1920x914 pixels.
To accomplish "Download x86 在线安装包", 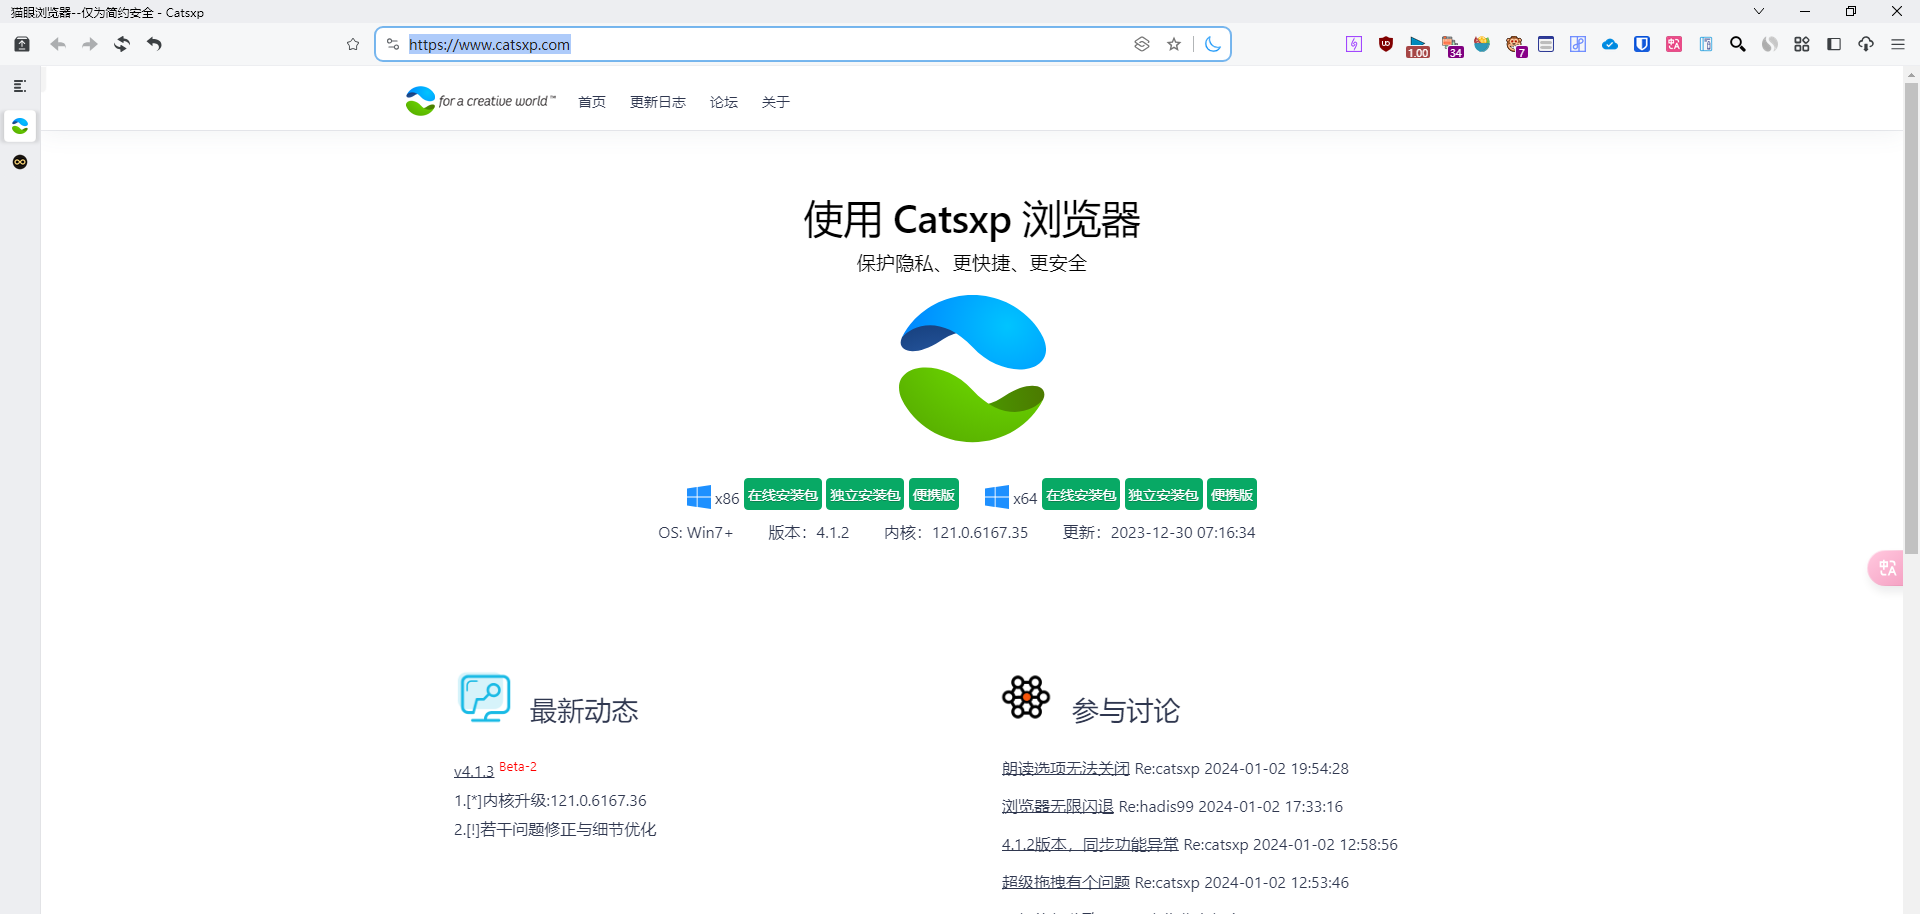I will tap(783, 495).
